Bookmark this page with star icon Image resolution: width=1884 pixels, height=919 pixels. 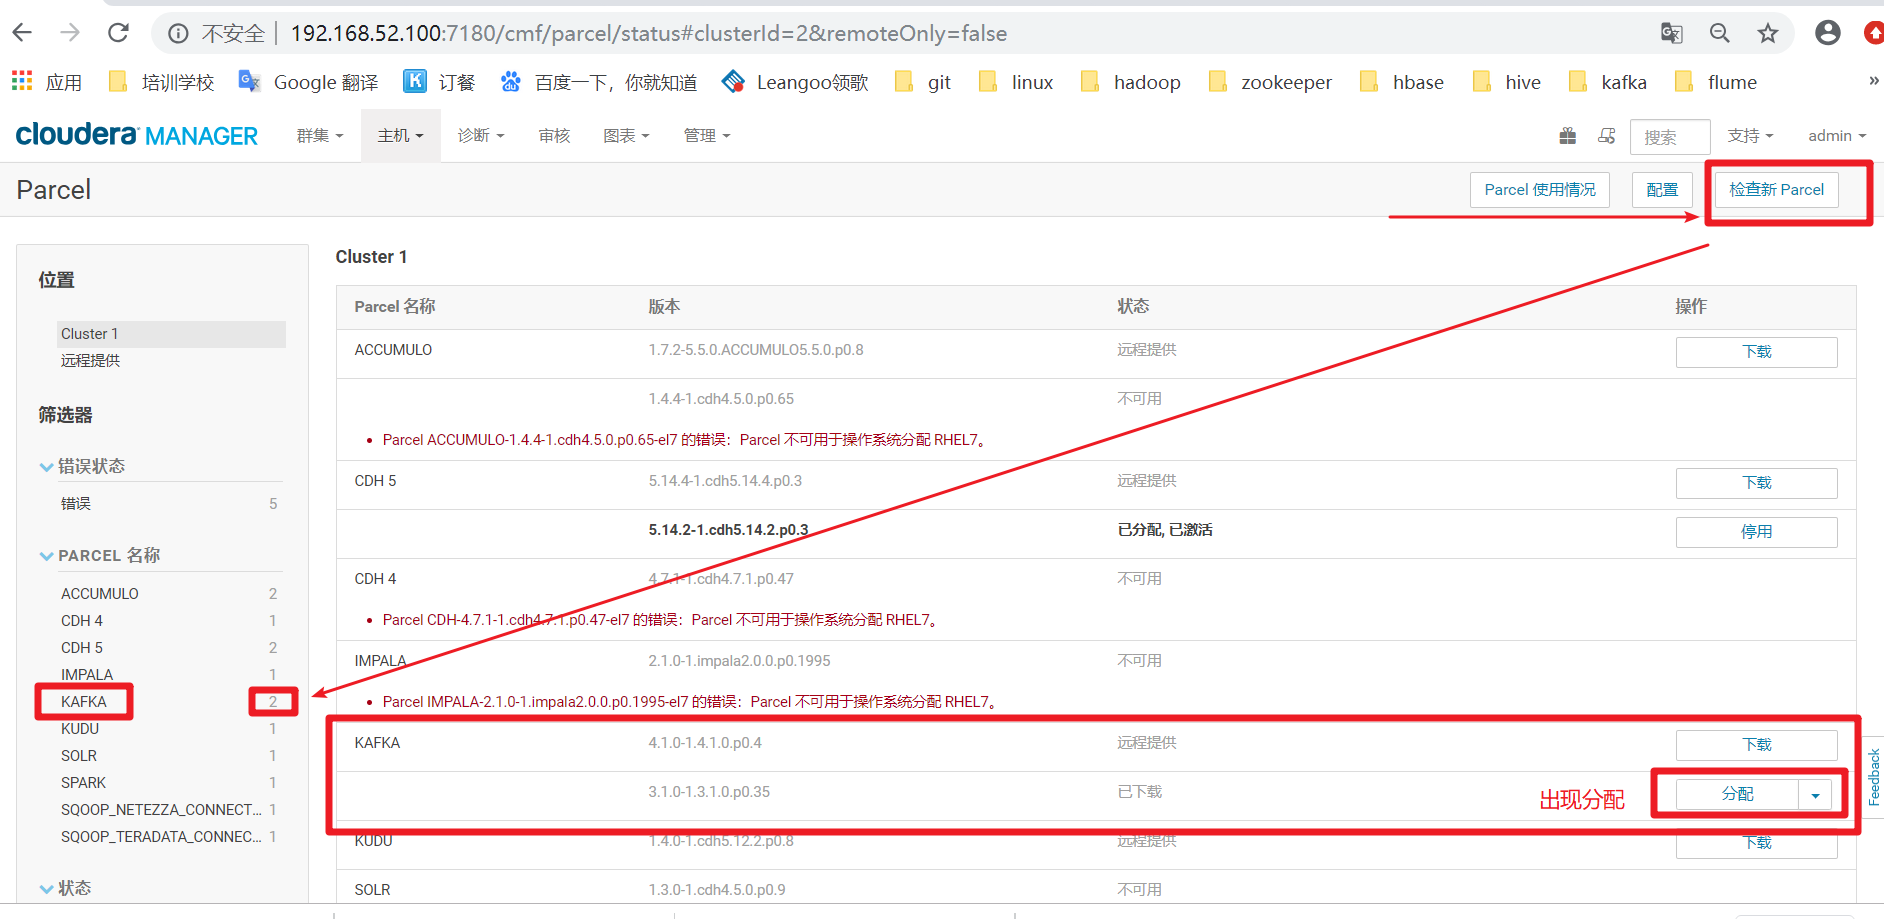(x=1768, y=33)
